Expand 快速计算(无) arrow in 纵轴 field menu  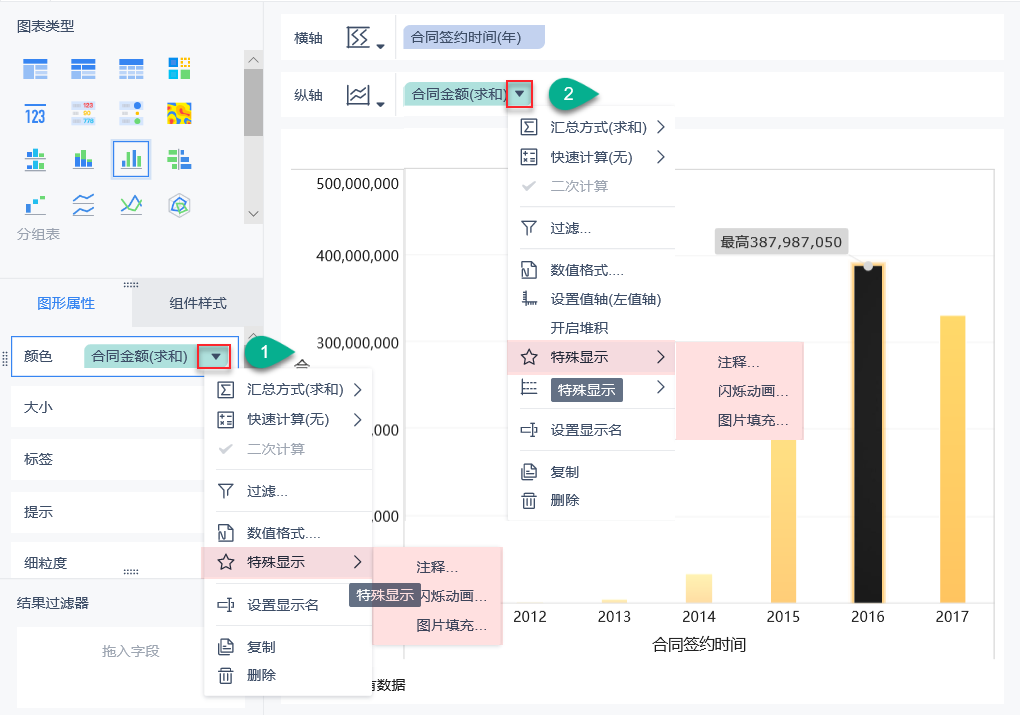click(661, 156)
